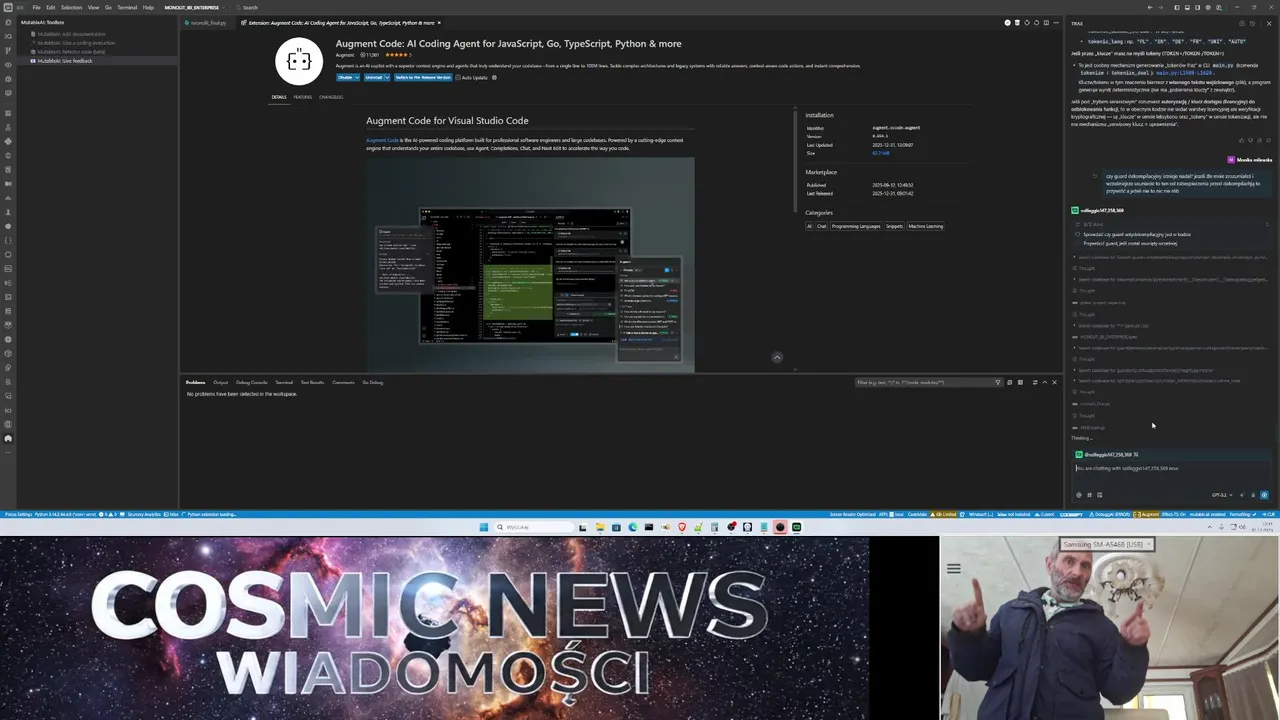Expand the Disable button dropdown arrow

coord(357,77)
